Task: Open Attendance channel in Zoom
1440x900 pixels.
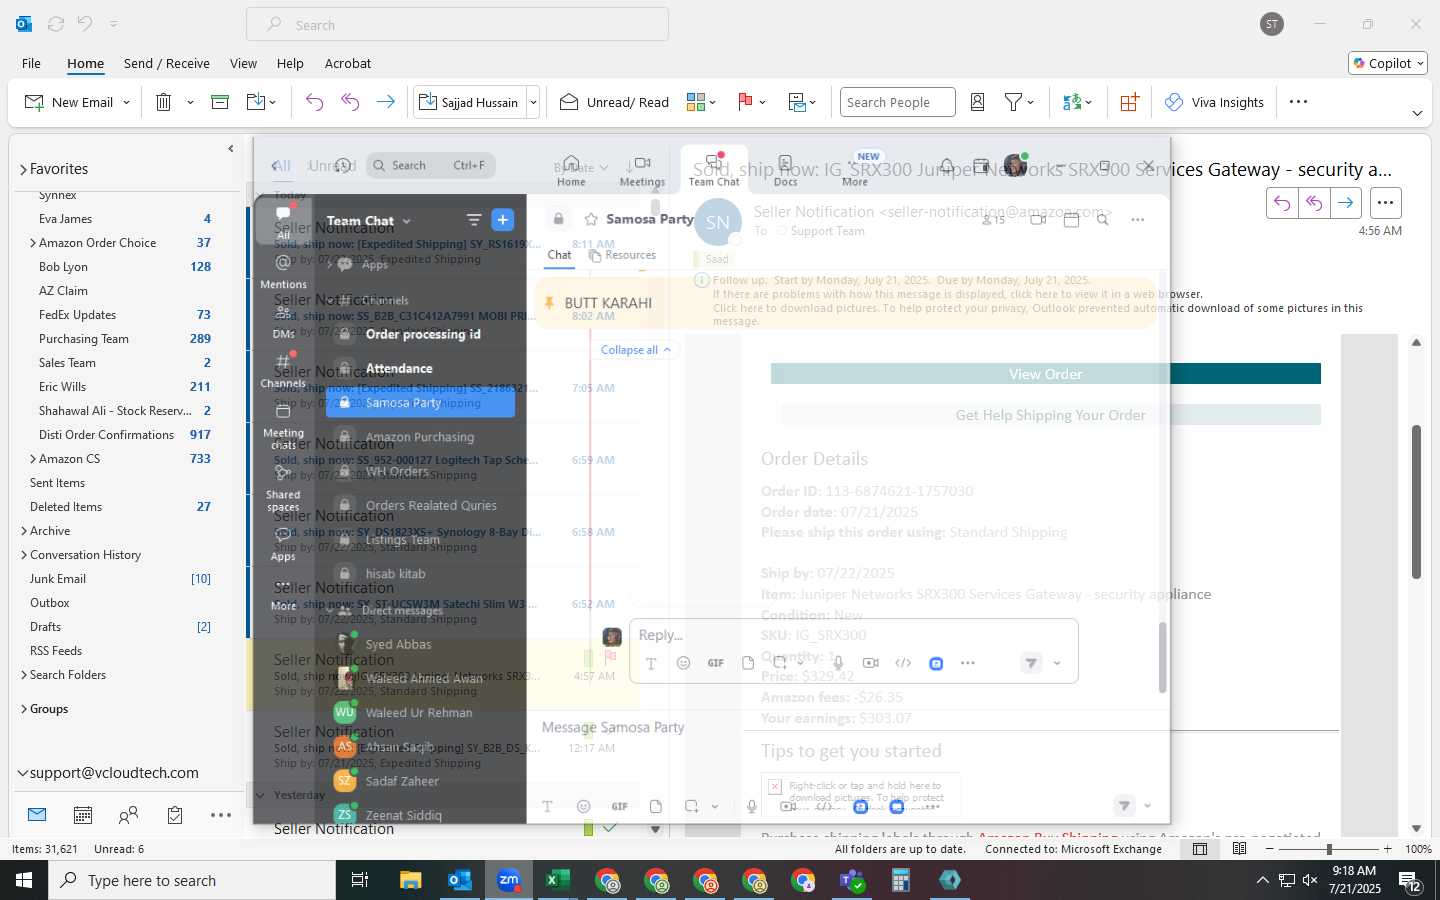Action: [399, 368]
